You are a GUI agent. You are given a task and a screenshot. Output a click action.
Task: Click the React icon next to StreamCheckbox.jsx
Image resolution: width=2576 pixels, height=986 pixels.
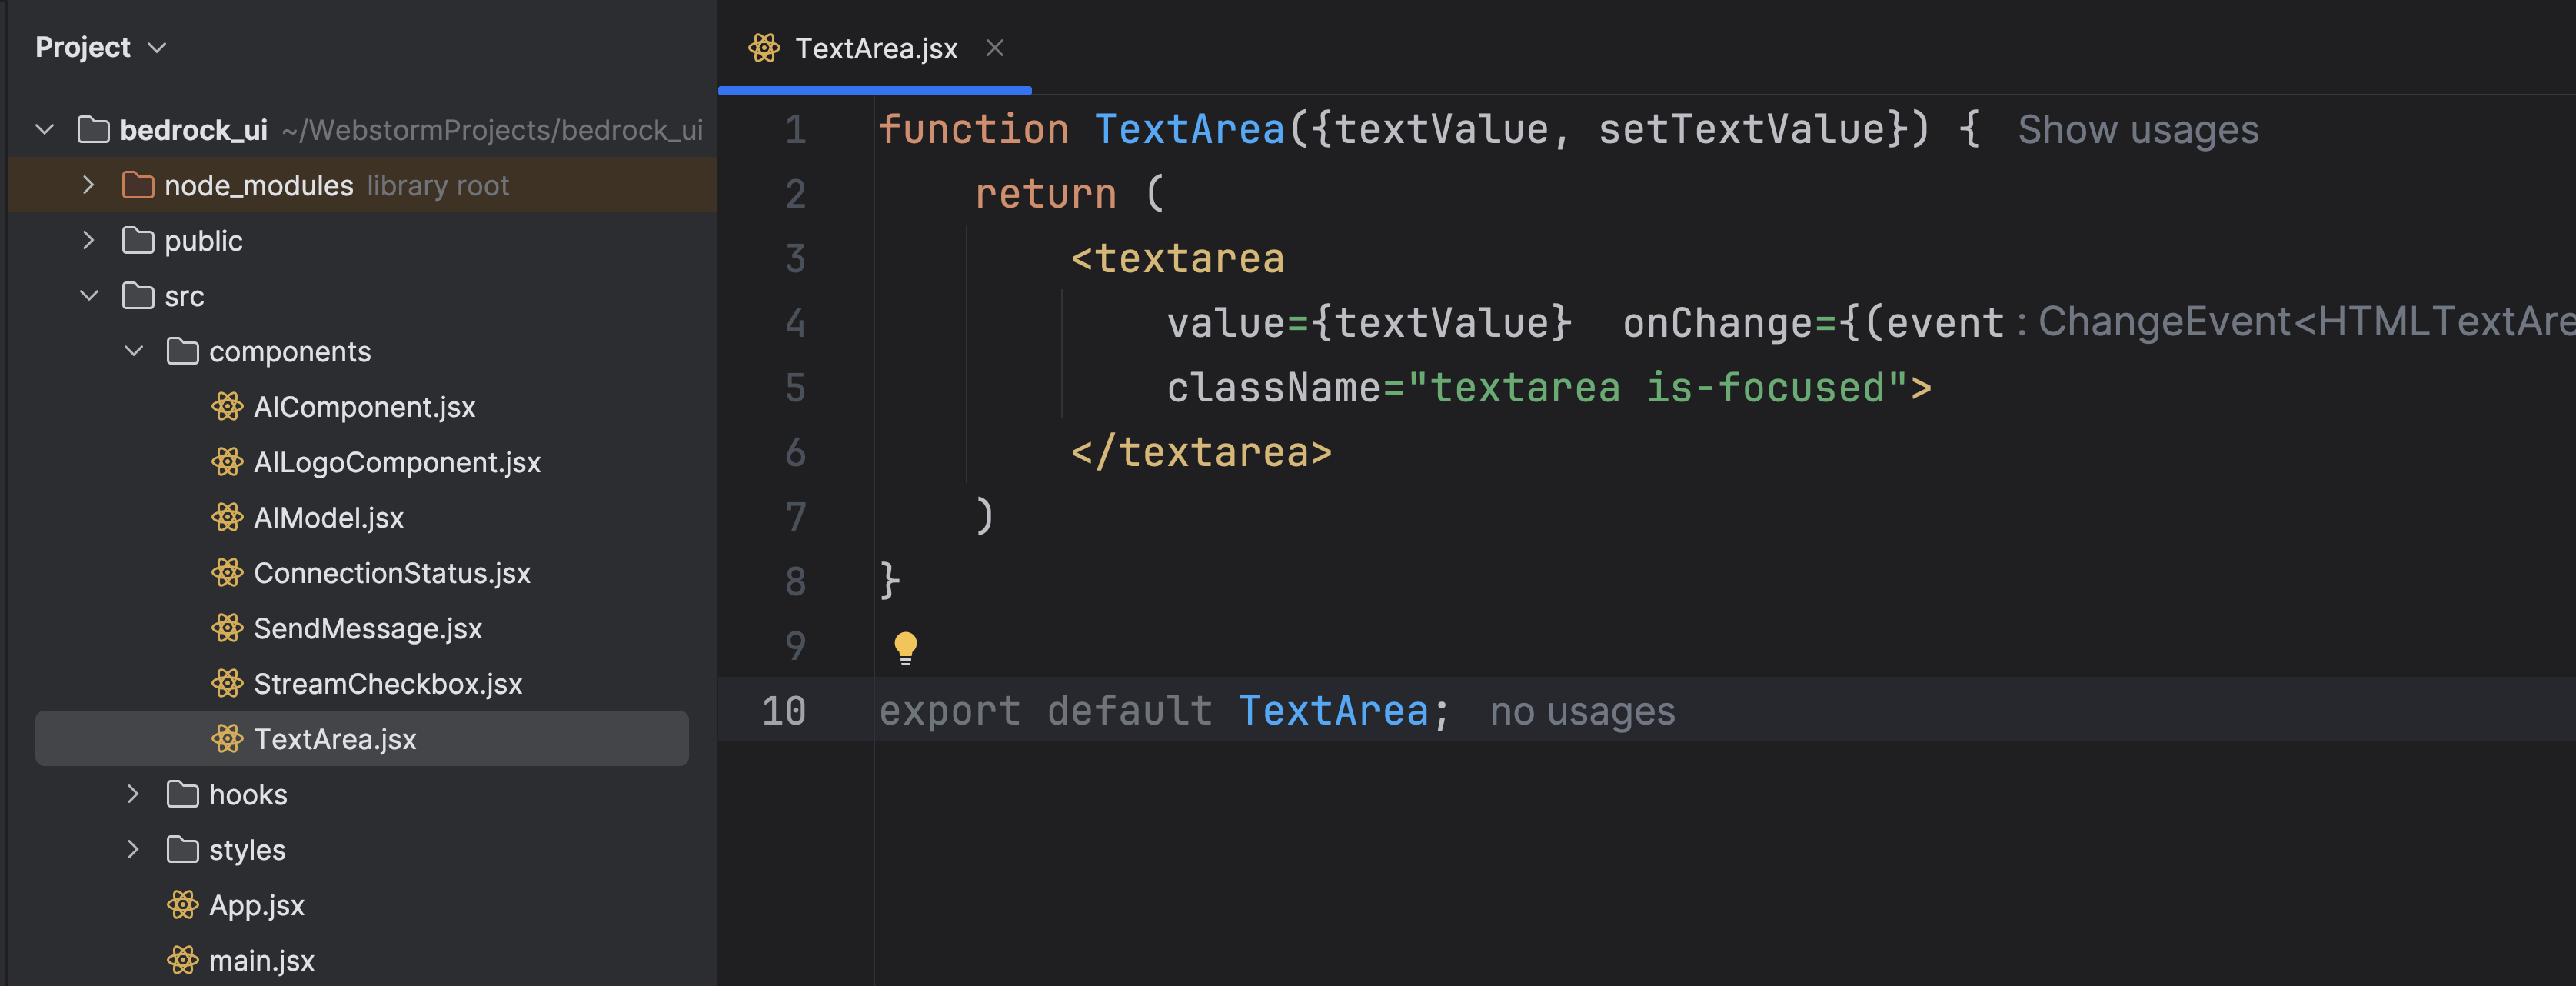(x=227, y=684)
